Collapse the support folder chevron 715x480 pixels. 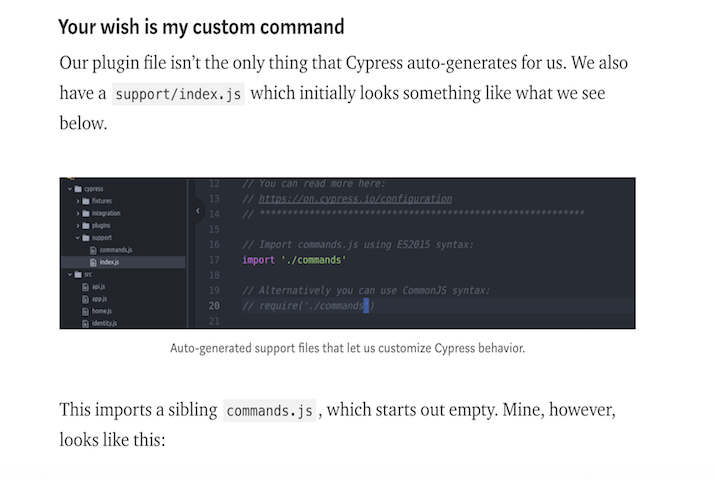click(77, 238)
